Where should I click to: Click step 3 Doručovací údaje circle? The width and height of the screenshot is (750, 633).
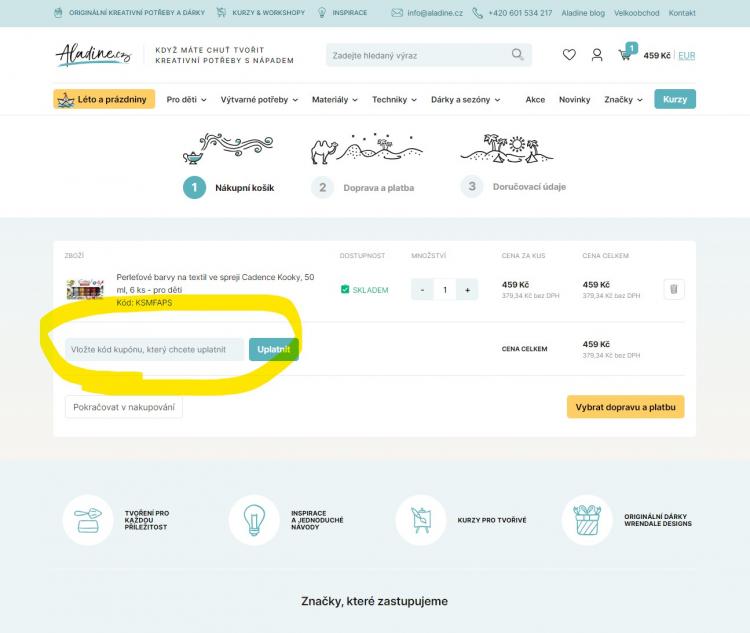472,187
